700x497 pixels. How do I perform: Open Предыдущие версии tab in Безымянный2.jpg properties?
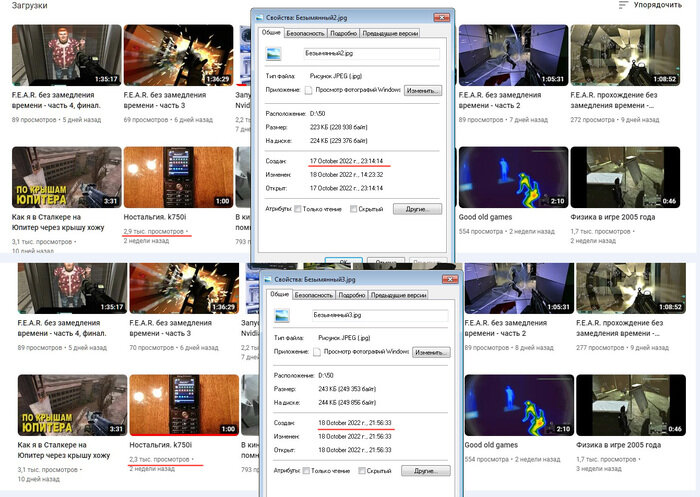[390, 33]
